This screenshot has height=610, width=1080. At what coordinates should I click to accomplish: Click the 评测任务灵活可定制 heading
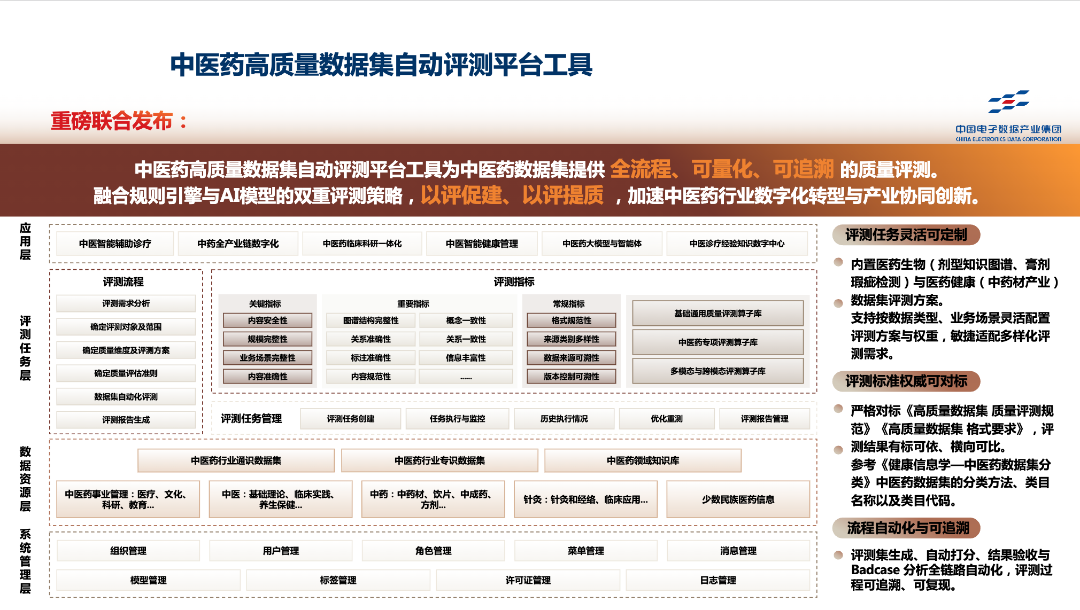coord(906,235)
